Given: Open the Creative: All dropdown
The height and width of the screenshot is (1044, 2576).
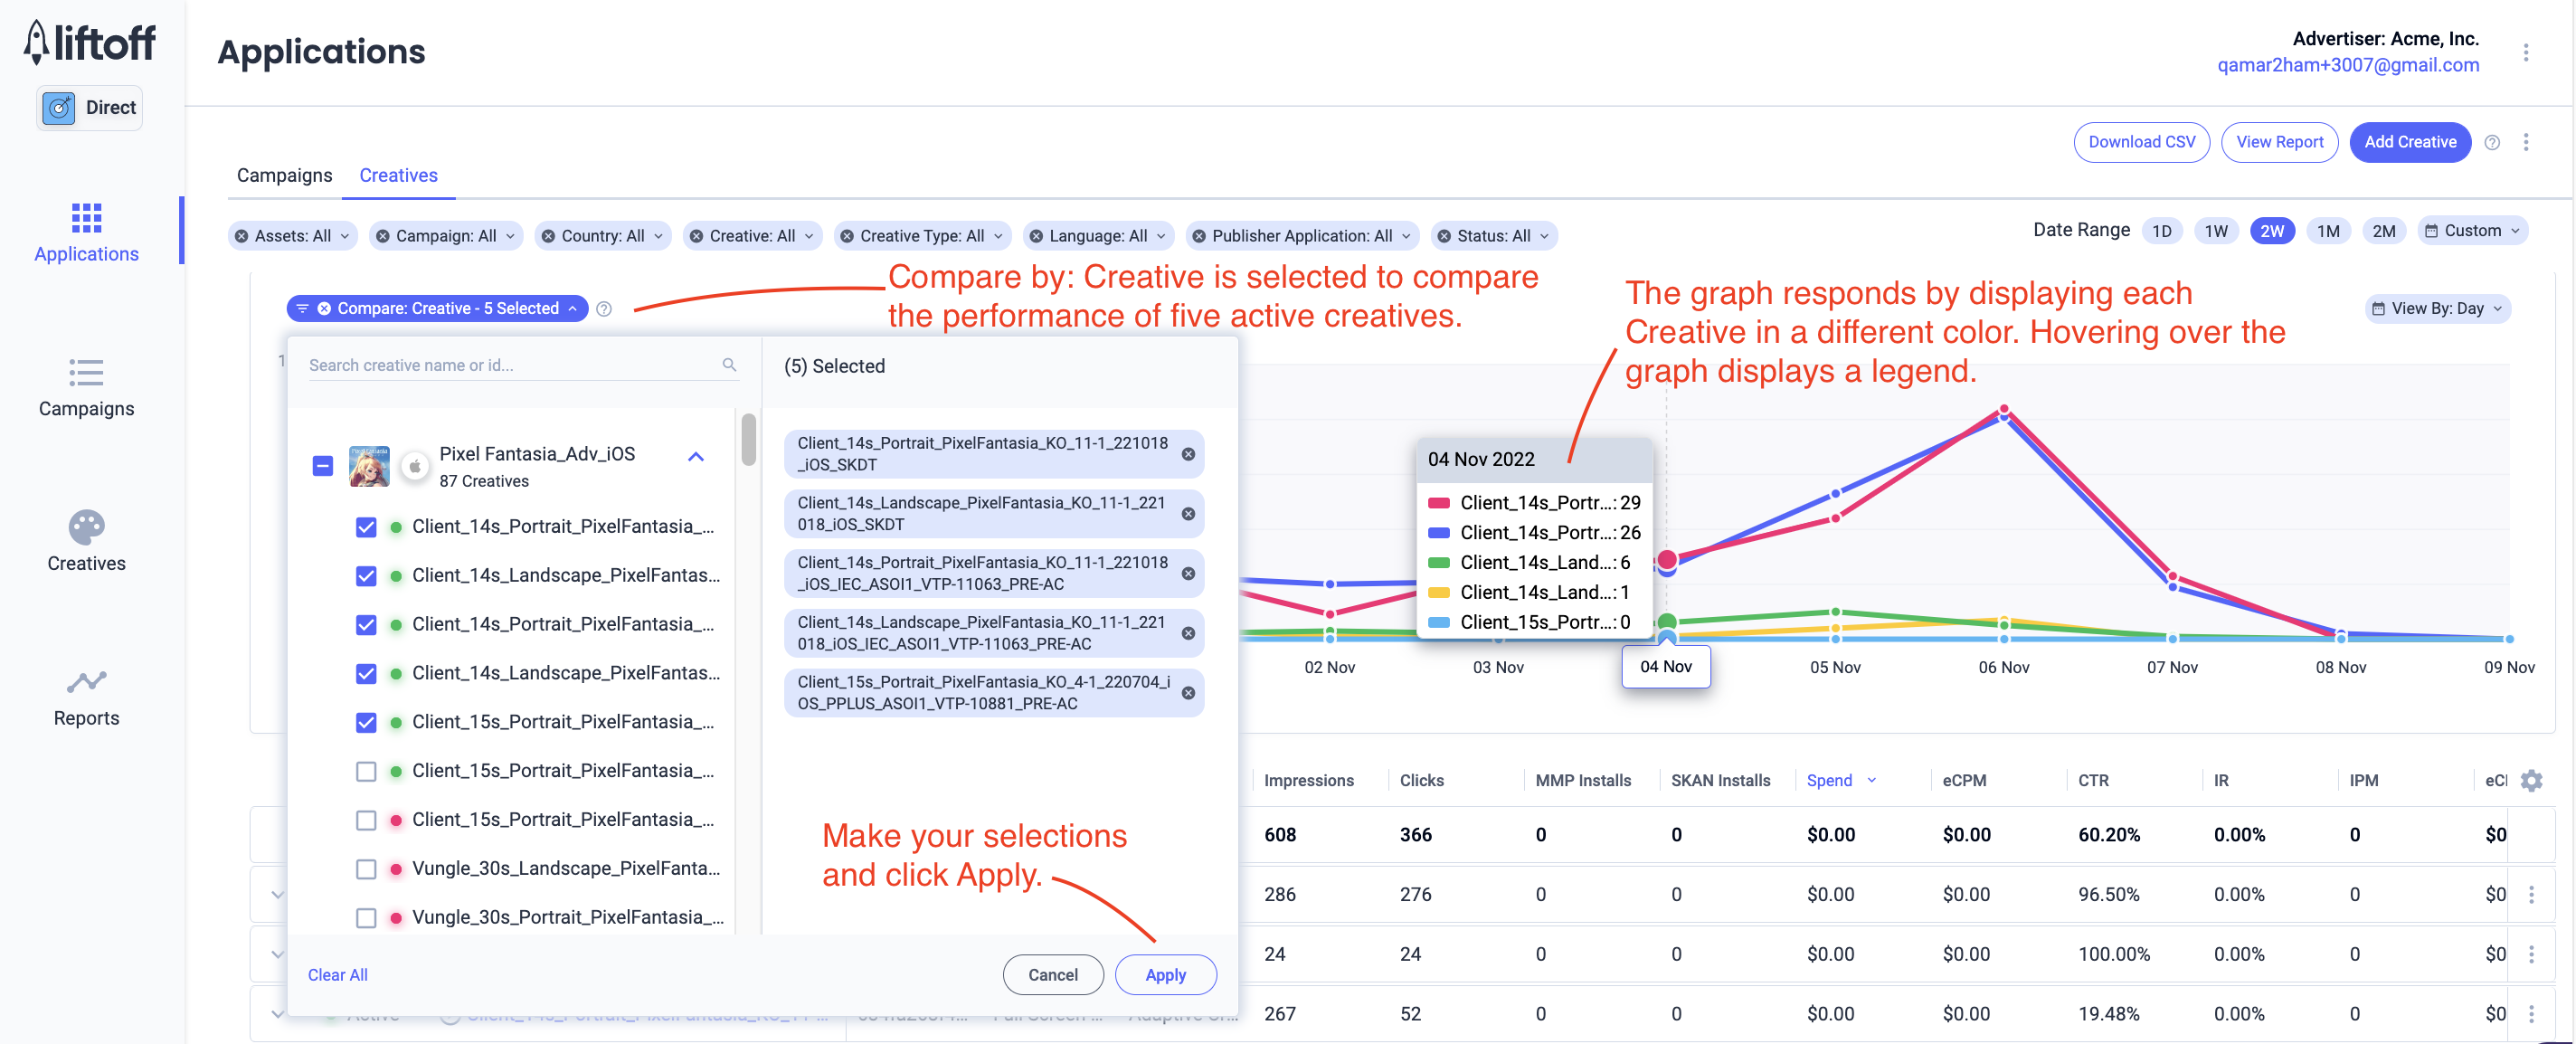Looking at the screenshot, I should [753, 236].
